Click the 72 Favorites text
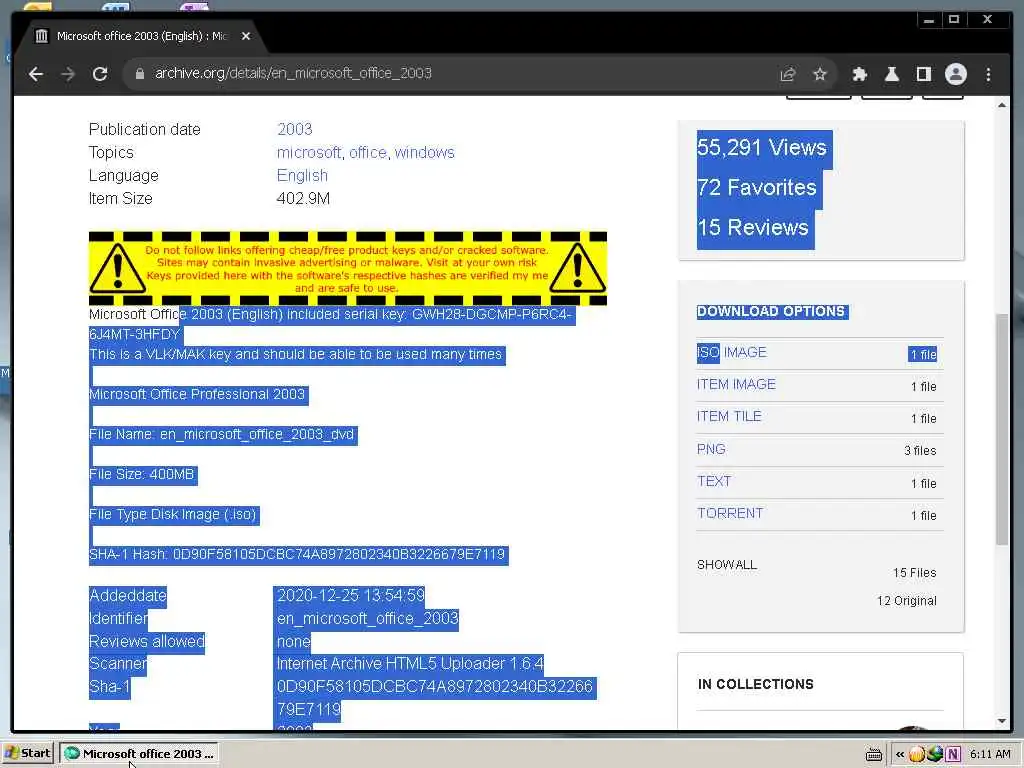 [x=756, y=188]
